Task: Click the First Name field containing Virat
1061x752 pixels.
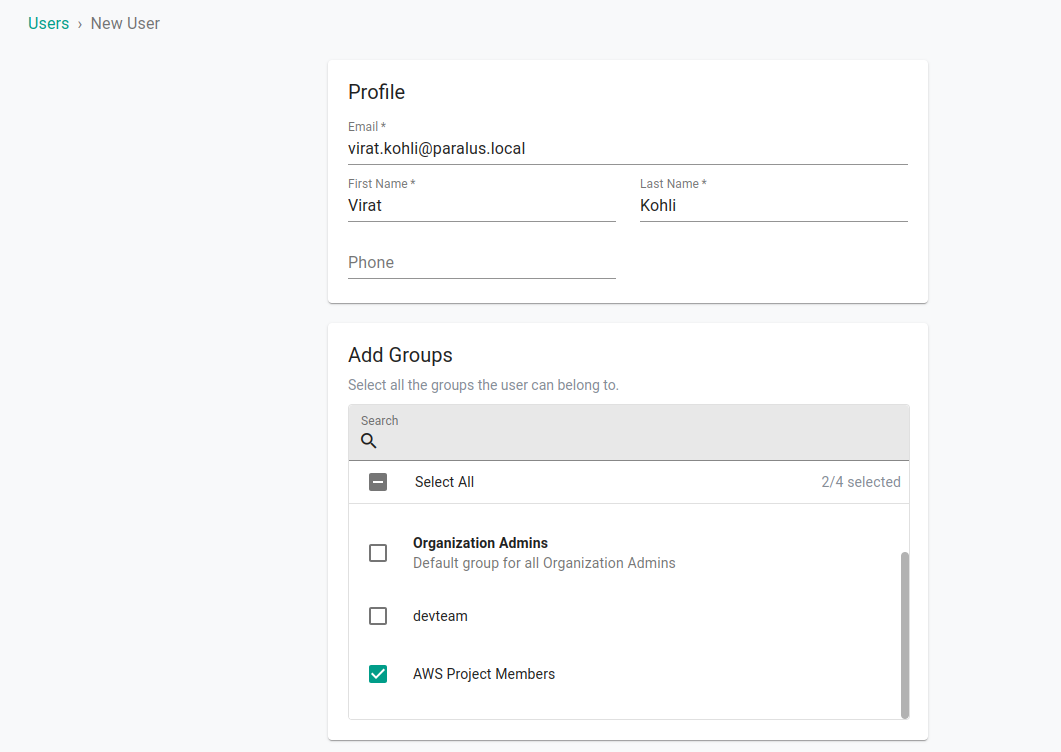Action: coord(480,205)
